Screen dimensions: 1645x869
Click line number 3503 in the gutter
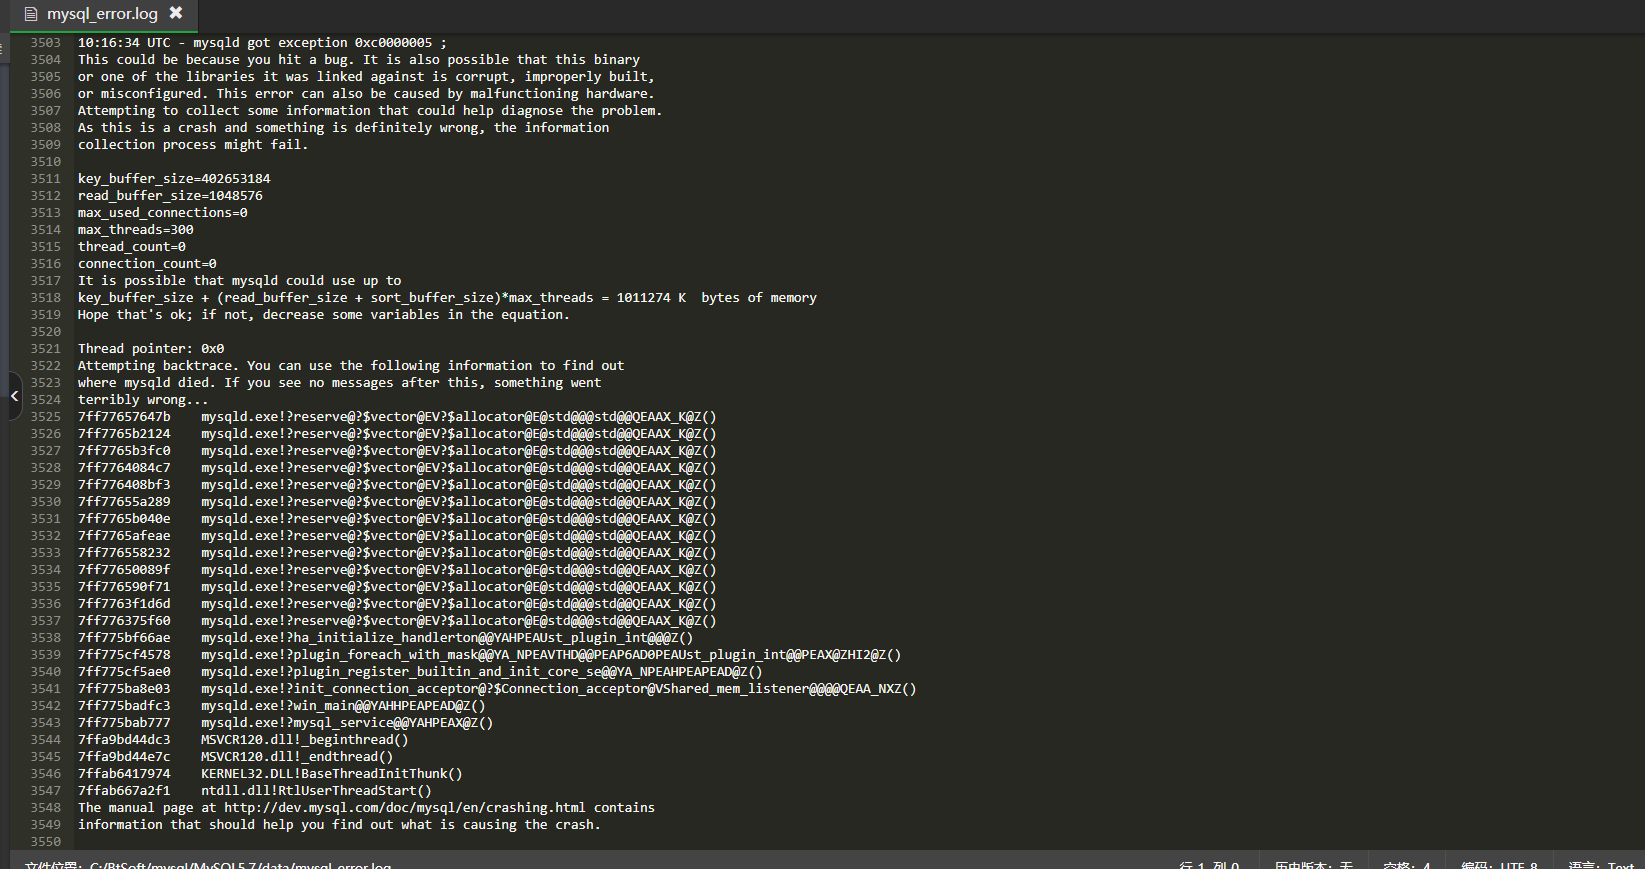coord(45,42)
